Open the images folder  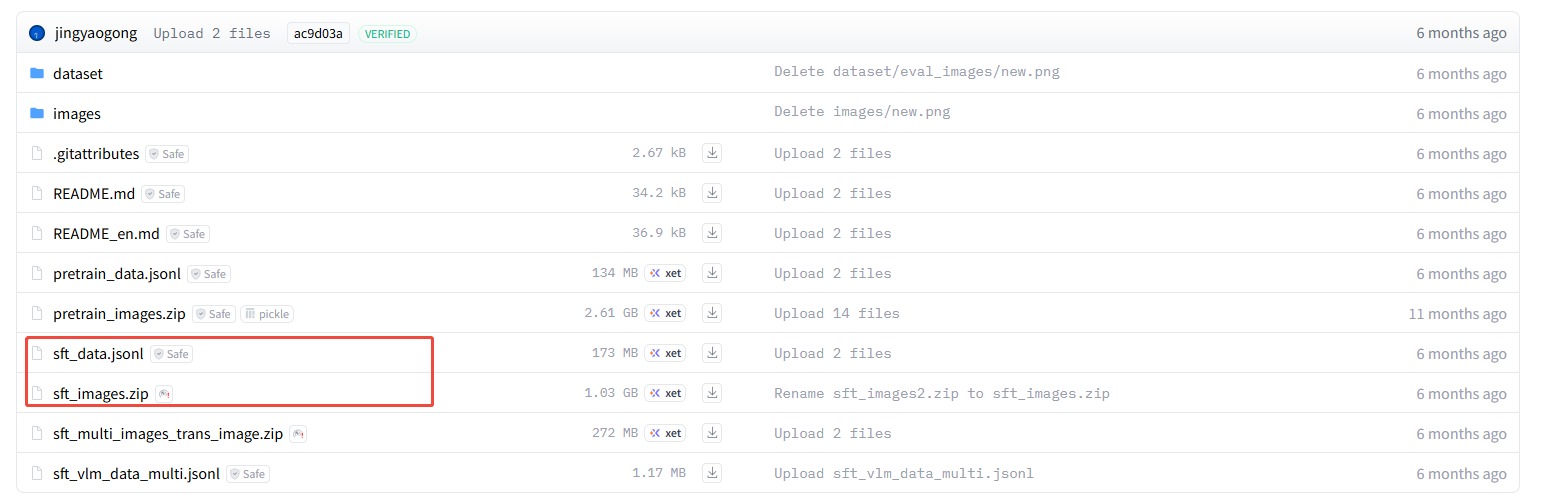click(77, 114)
